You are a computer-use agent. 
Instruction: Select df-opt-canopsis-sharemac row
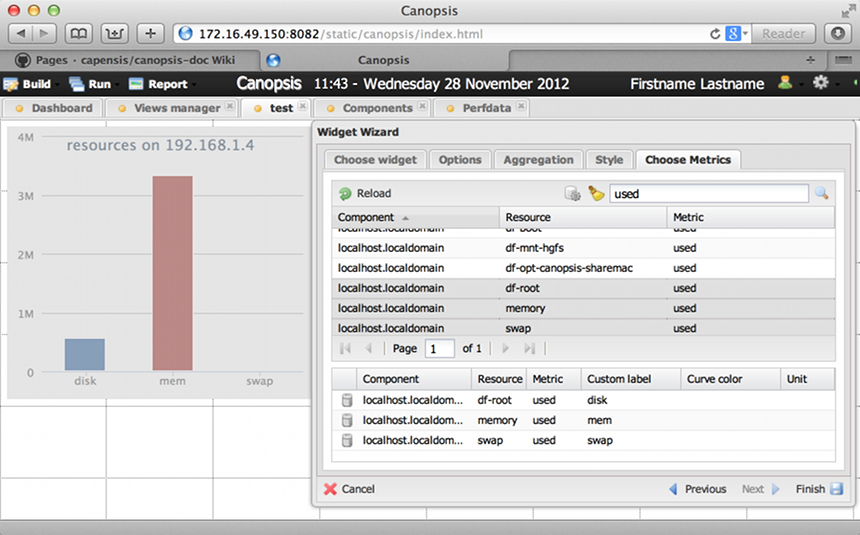pos(584,268)
